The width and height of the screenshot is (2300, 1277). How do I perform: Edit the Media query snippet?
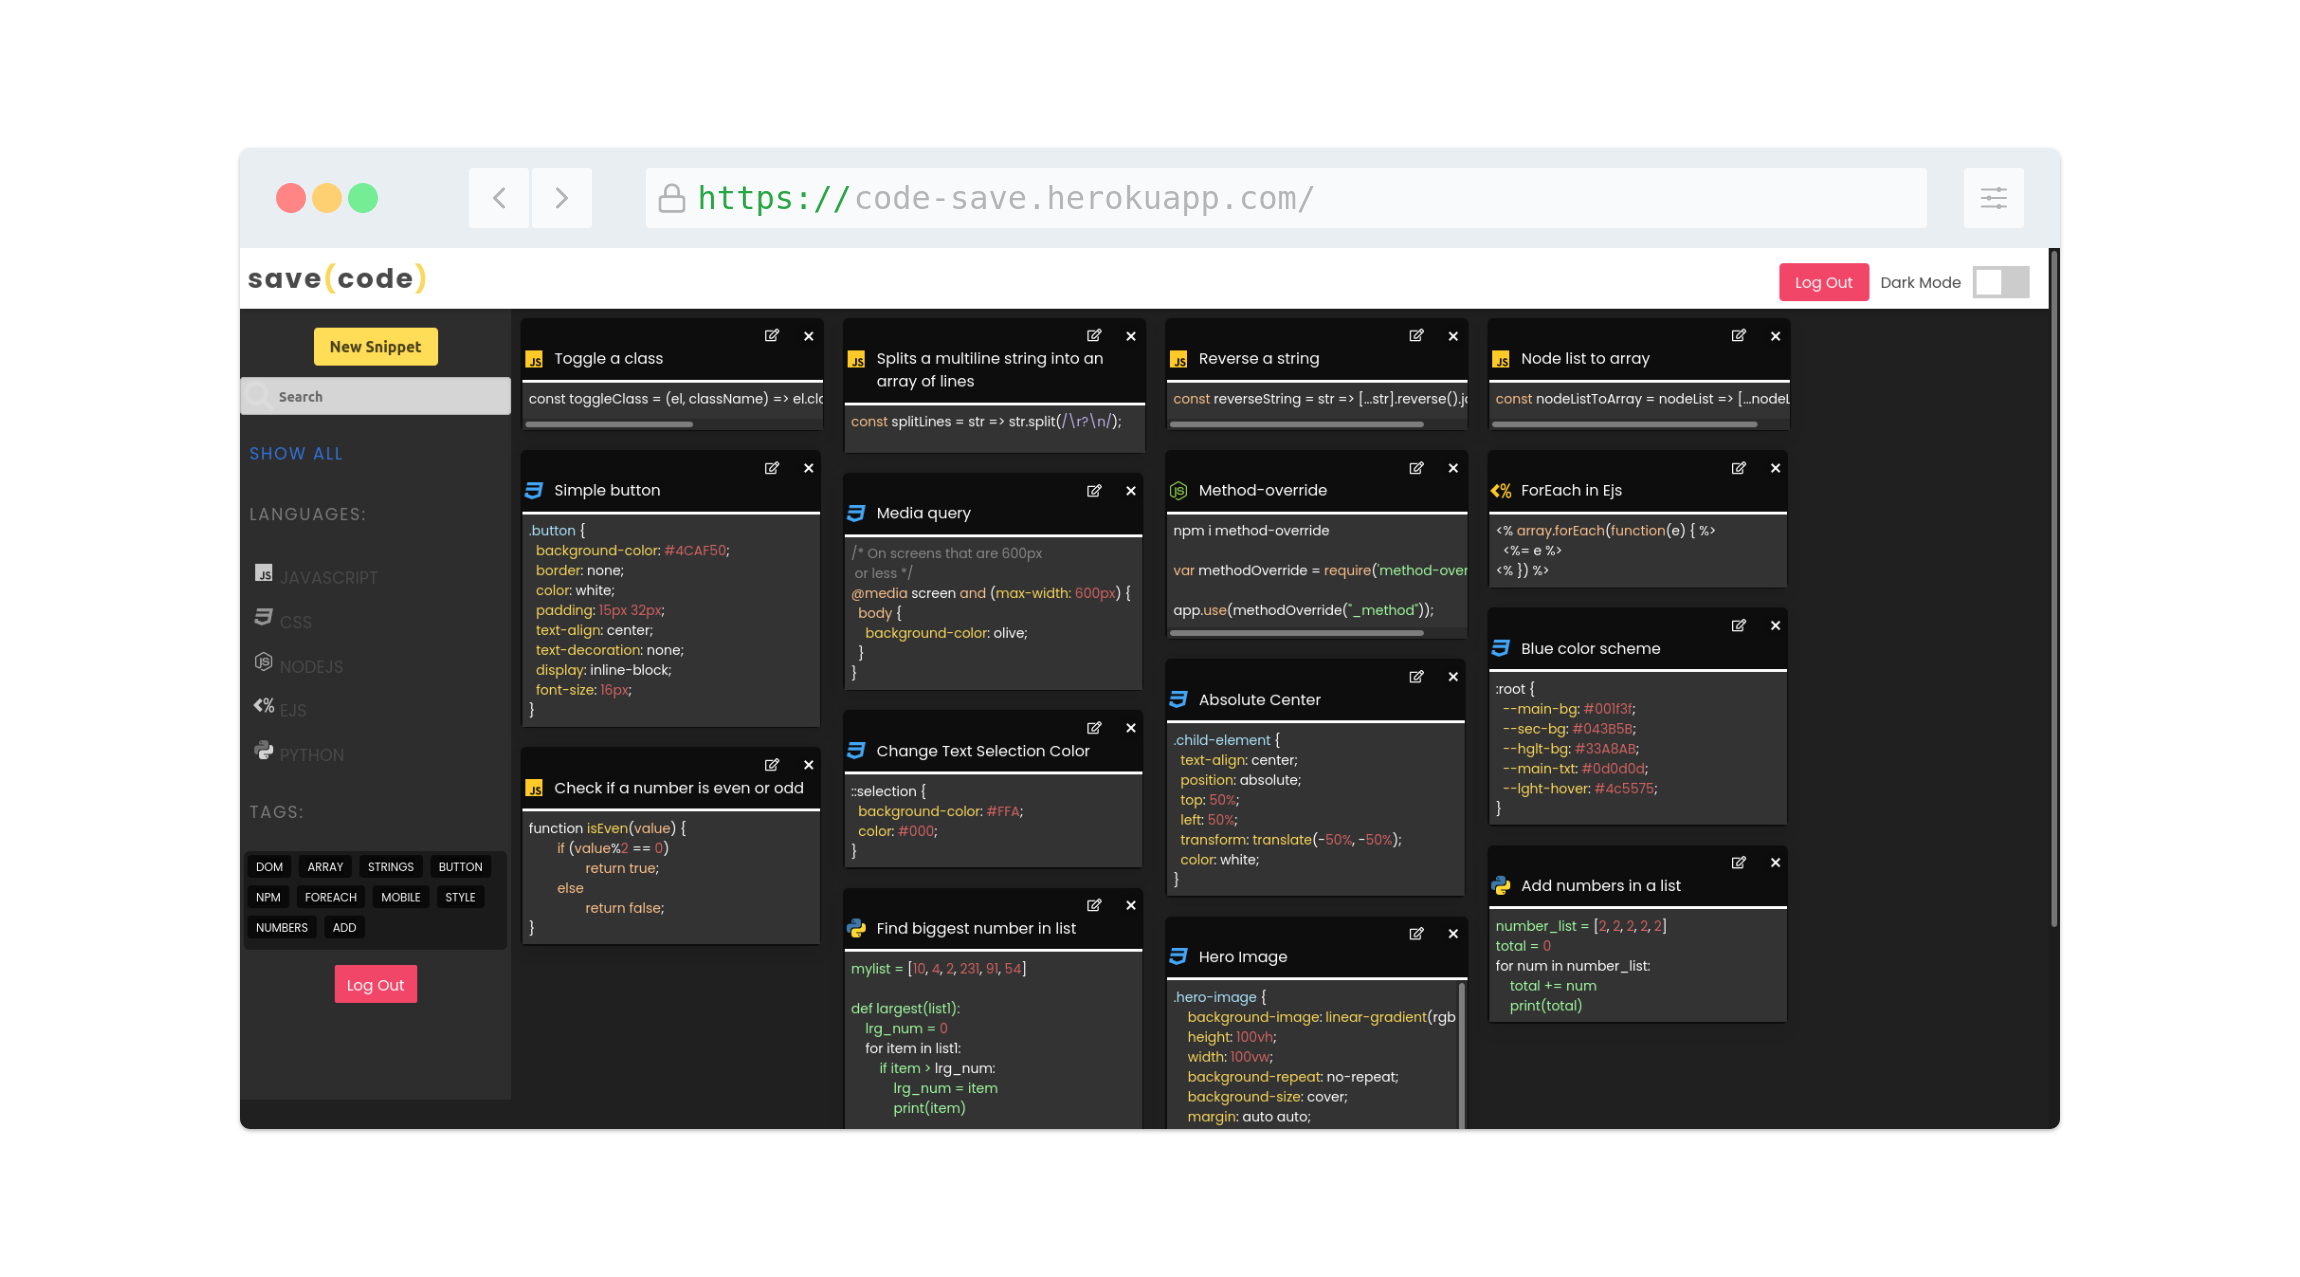[1094, 491]
